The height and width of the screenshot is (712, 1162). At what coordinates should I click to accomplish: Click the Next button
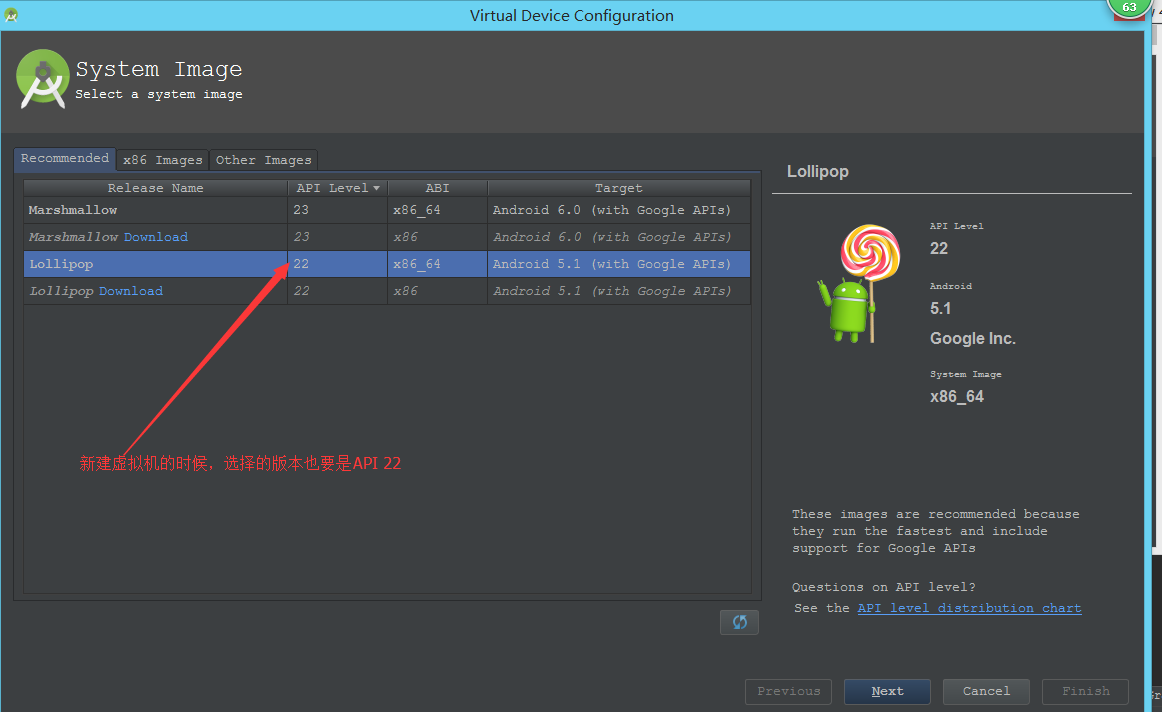(x=887, y=691)
